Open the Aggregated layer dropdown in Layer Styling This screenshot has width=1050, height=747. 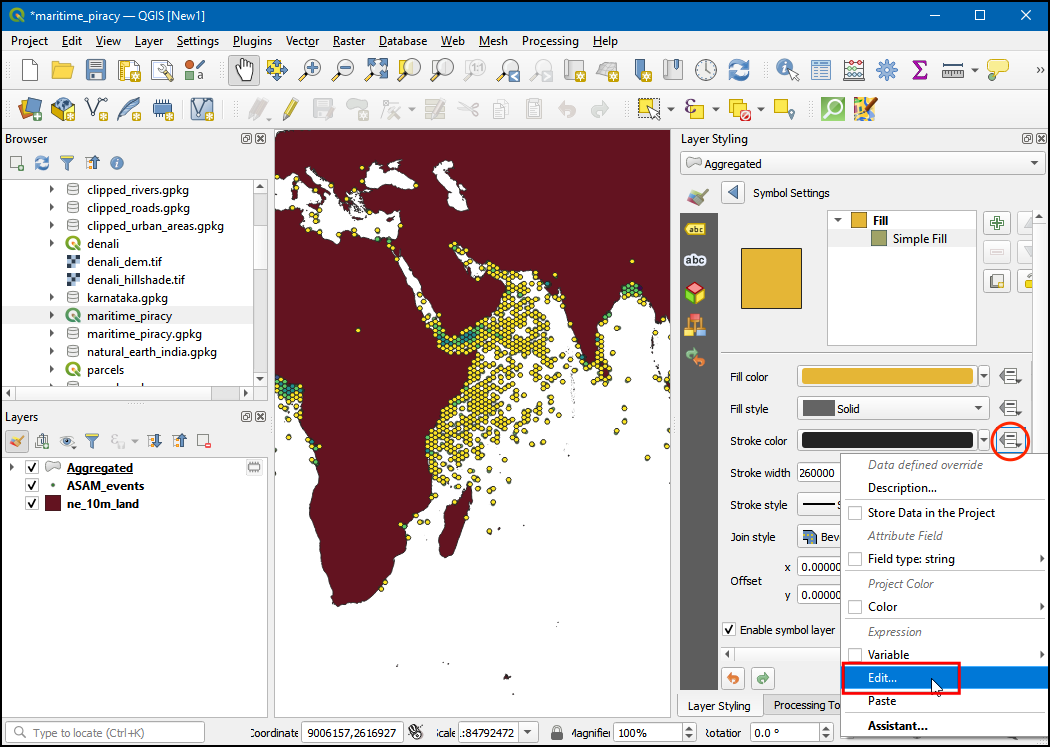coord(862,164)
